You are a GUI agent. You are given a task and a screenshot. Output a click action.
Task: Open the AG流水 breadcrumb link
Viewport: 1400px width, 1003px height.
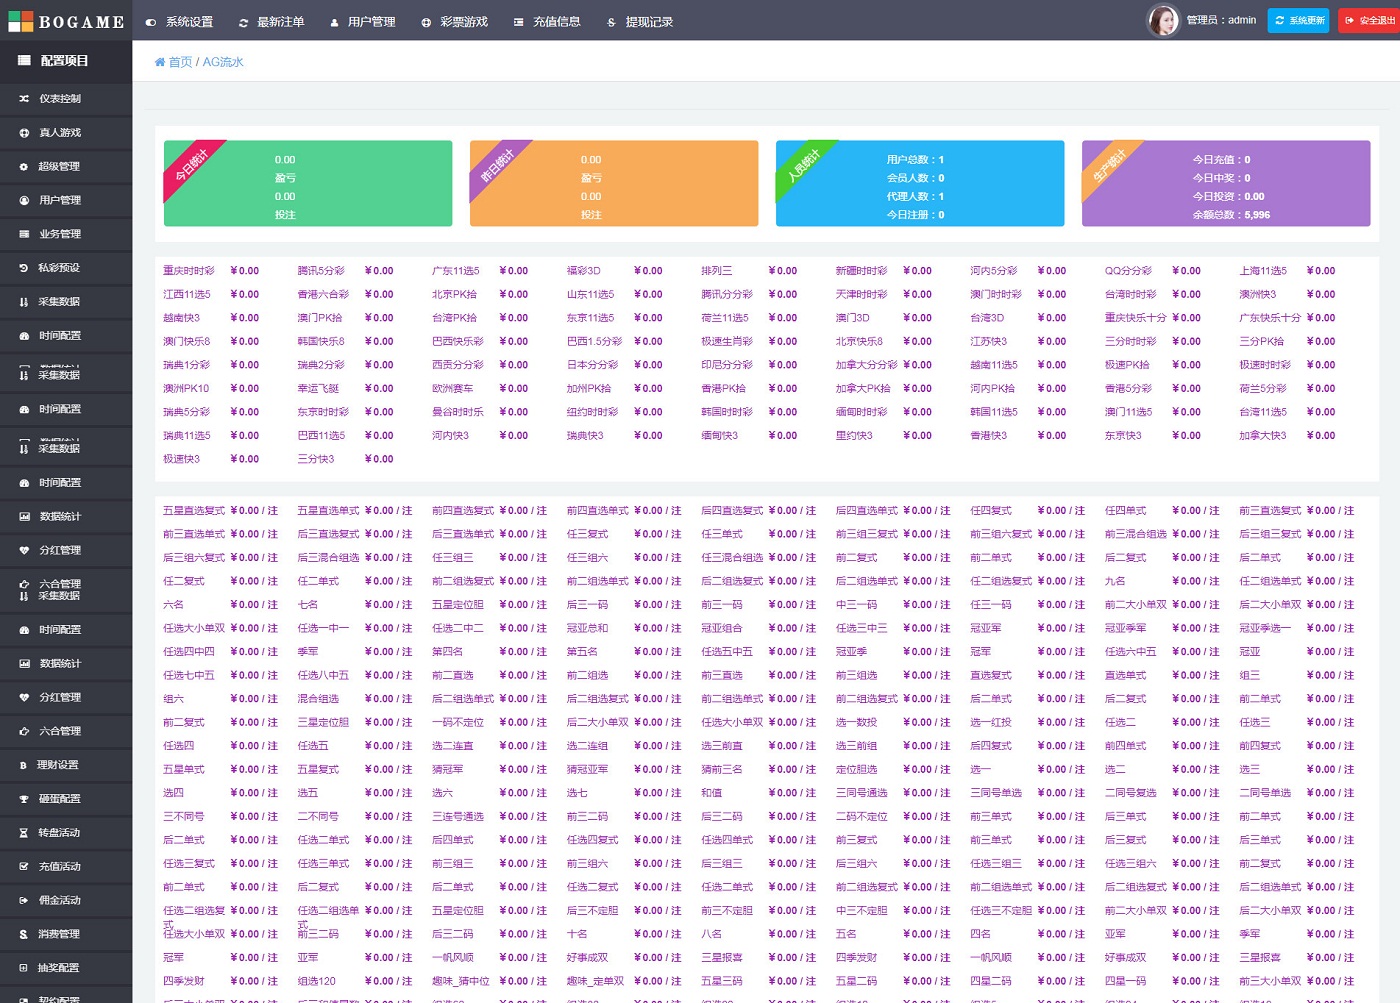pyautogui.click(x=223, y=62)
